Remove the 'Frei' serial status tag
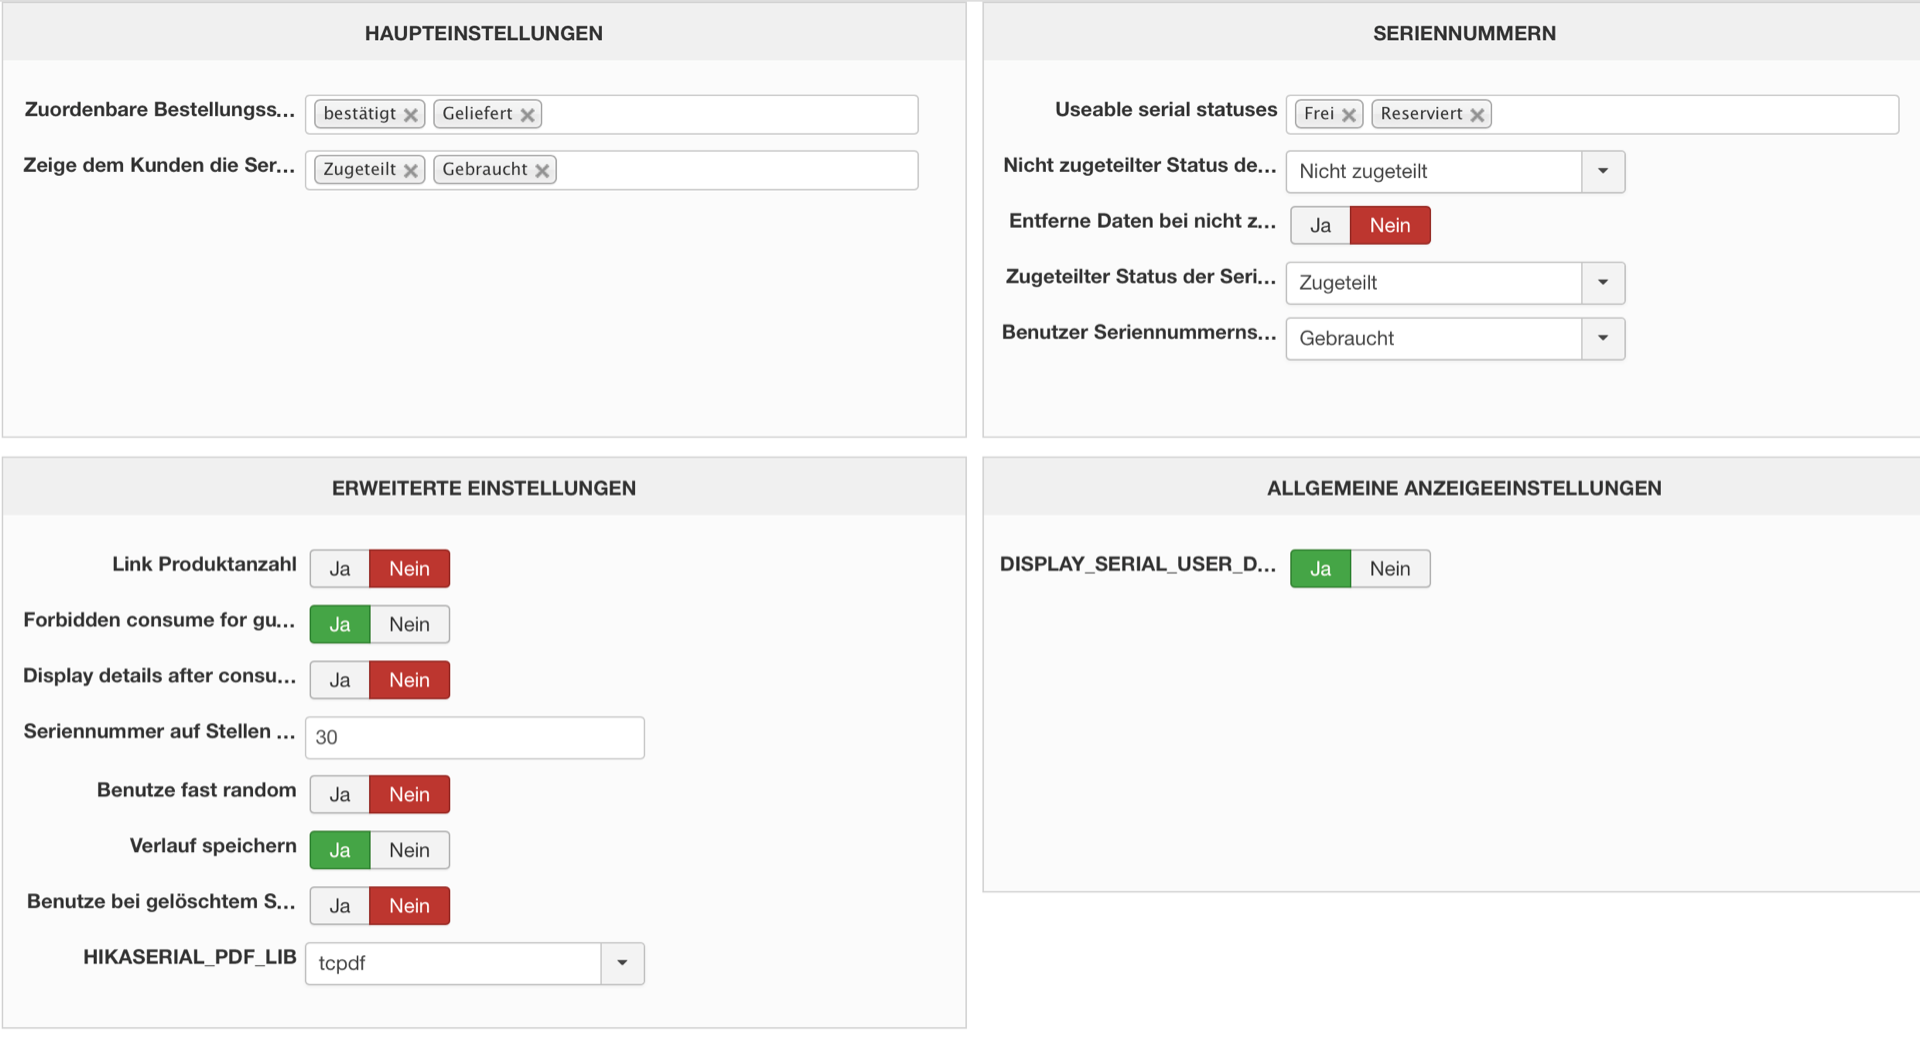1920x1038 pixels. coord(1349,115)
